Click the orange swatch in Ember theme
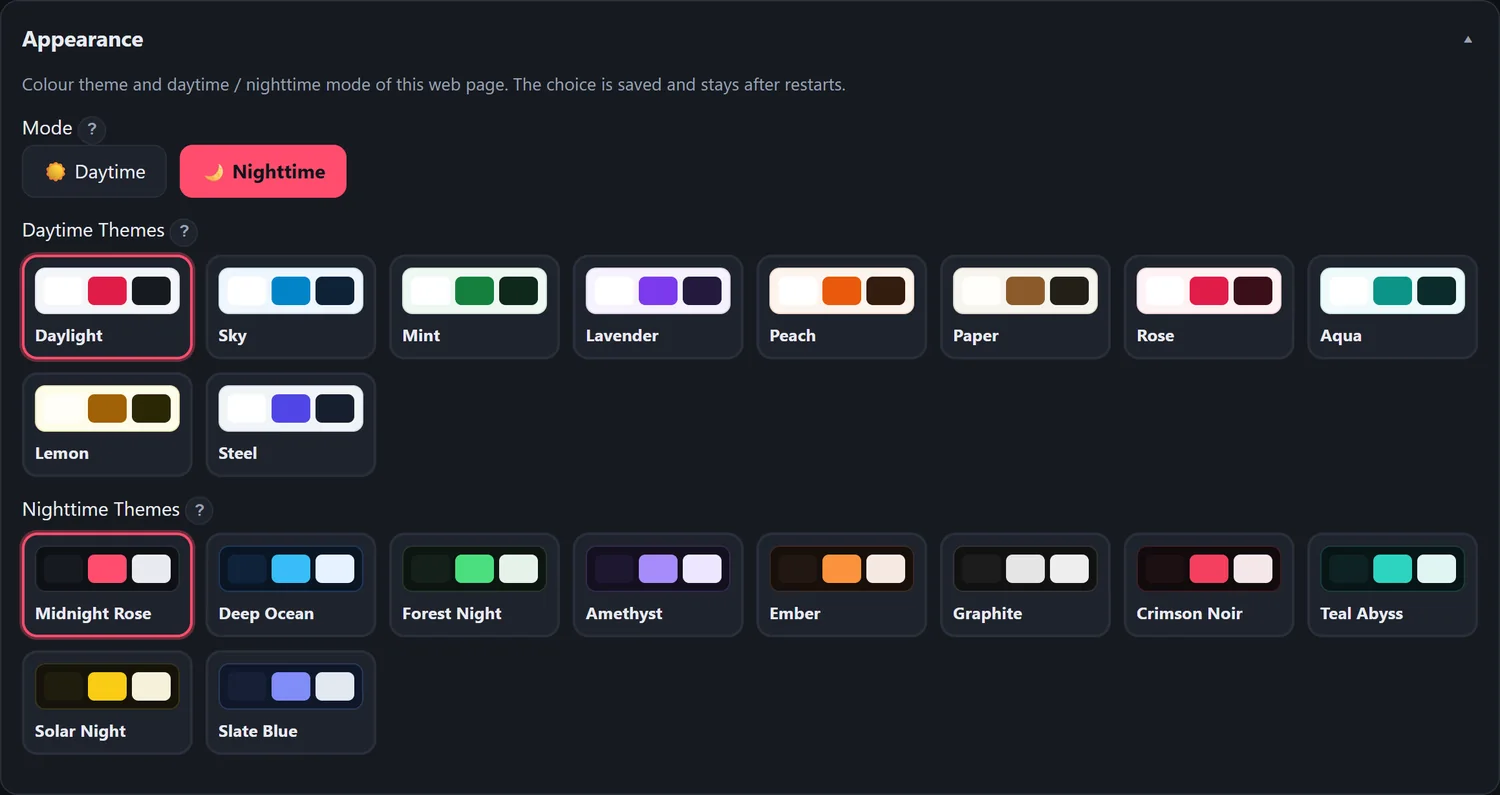1500x795 pixels. coord(842,569)
